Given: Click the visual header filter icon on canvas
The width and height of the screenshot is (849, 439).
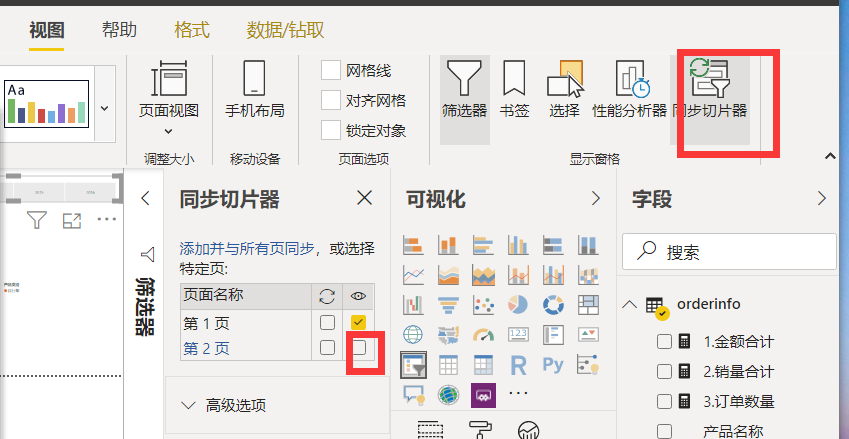Looking at the screenshot, I should (36, 220).
